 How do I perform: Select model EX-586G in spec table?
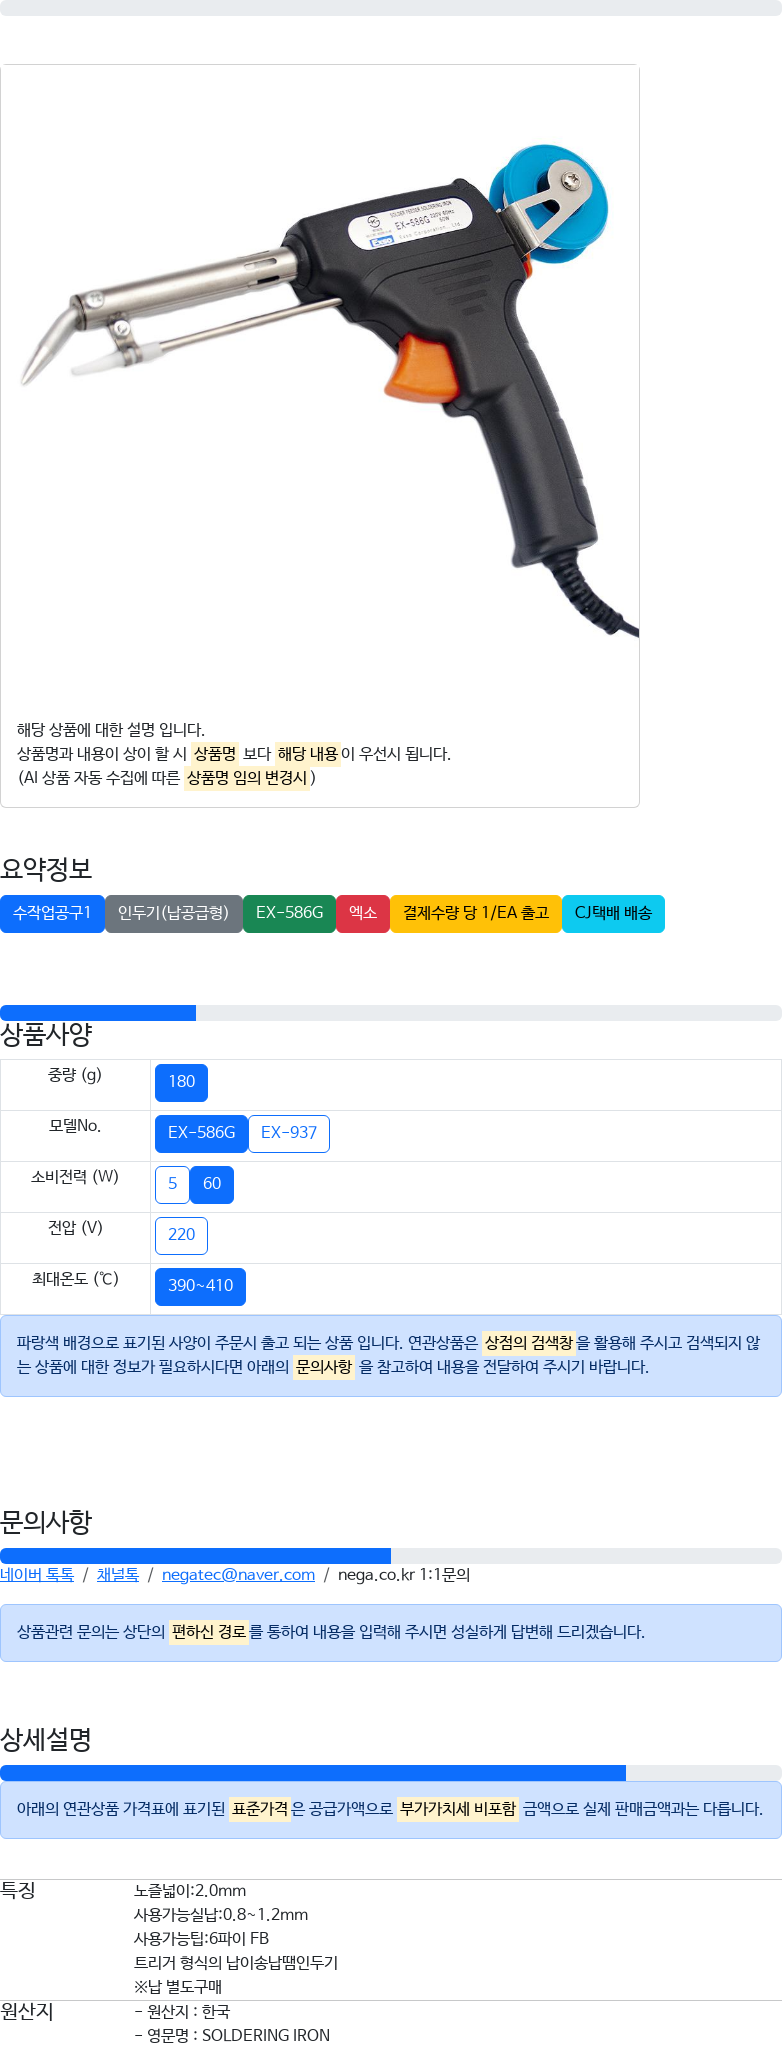201,1133
